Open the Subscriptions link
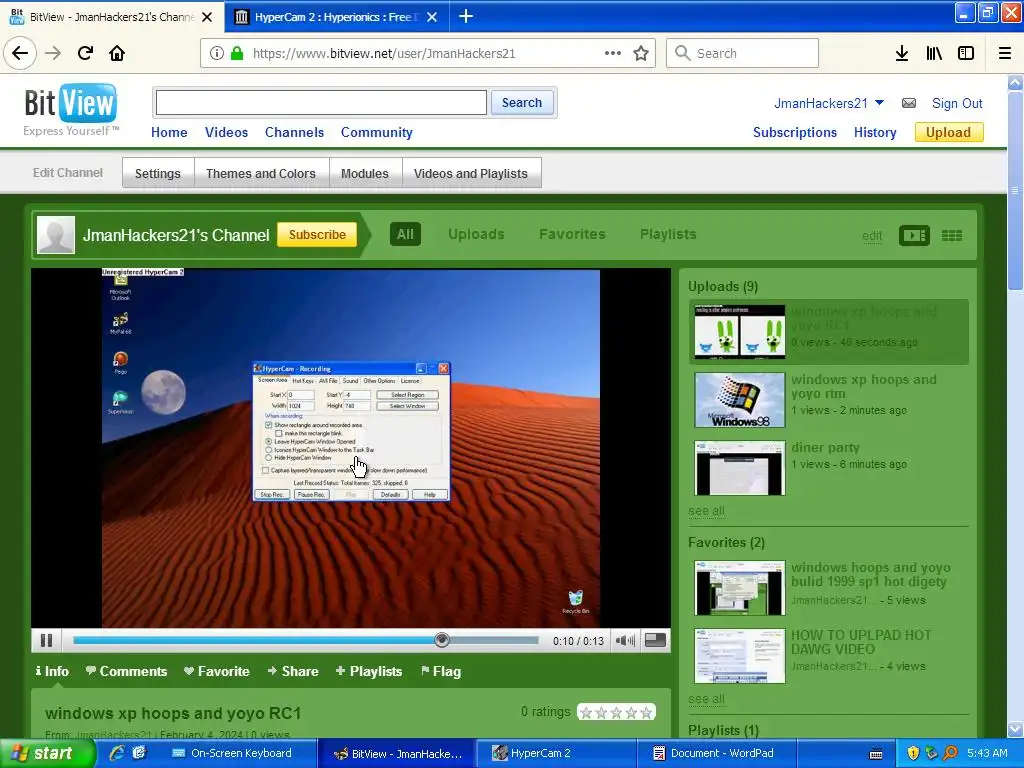 tap(795, 133)
